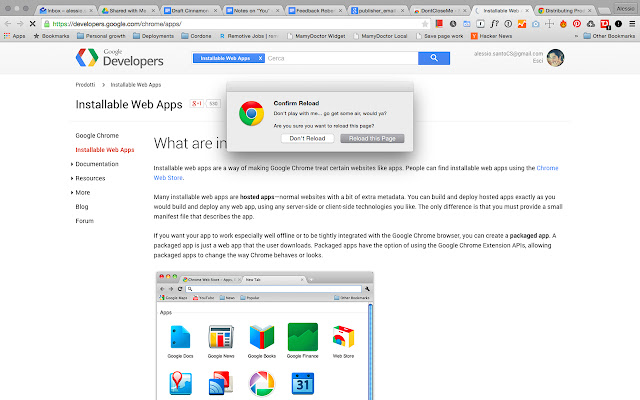The image size is (640, 400).
Task: Open the MarryDoctor Local bookmark
Action: [x=380, y=36]
